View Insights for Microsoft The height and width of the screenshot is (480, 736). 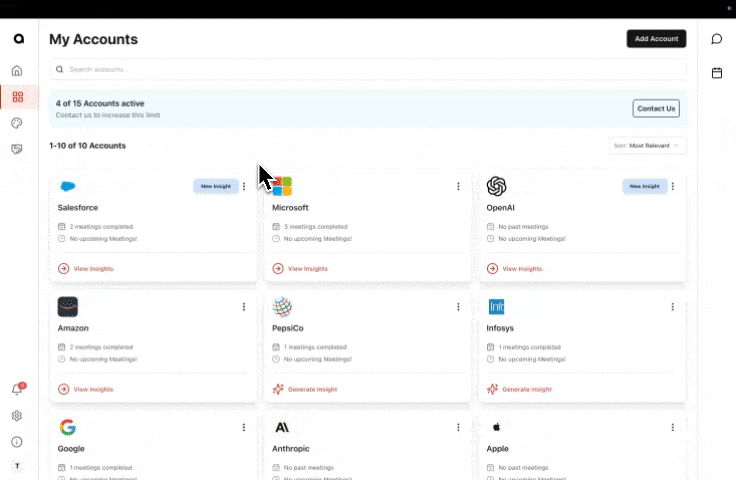click(300, 269)
